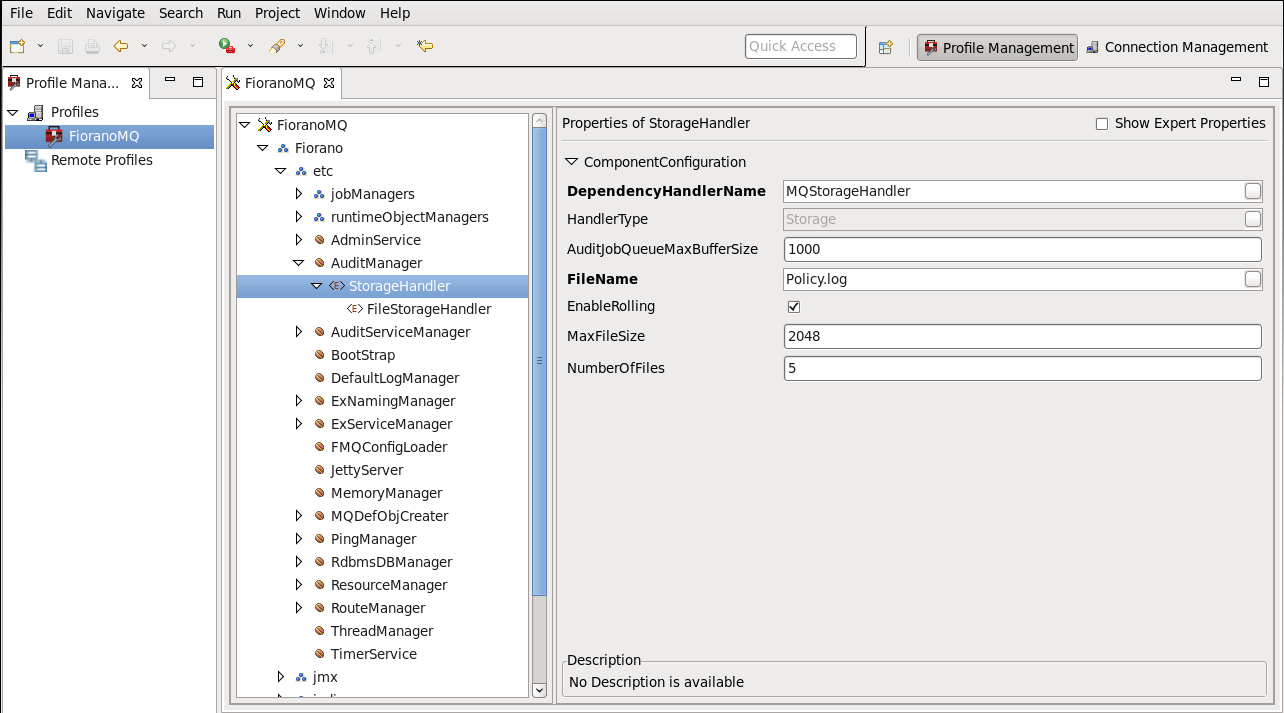Click the JettyServer component icon
1284x713 pixels.
point(319,470)
